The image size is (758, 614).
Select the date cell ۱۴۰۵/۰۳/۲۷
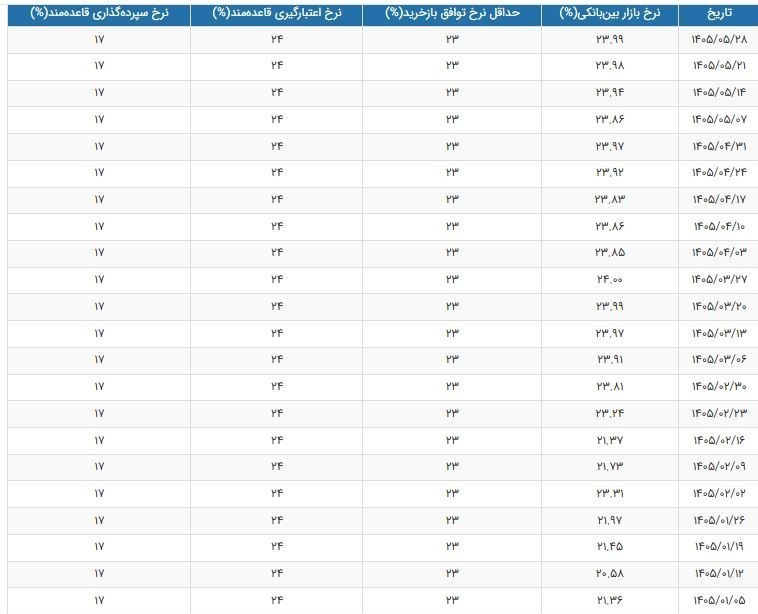pyautogui.click(x=718, y=280)
